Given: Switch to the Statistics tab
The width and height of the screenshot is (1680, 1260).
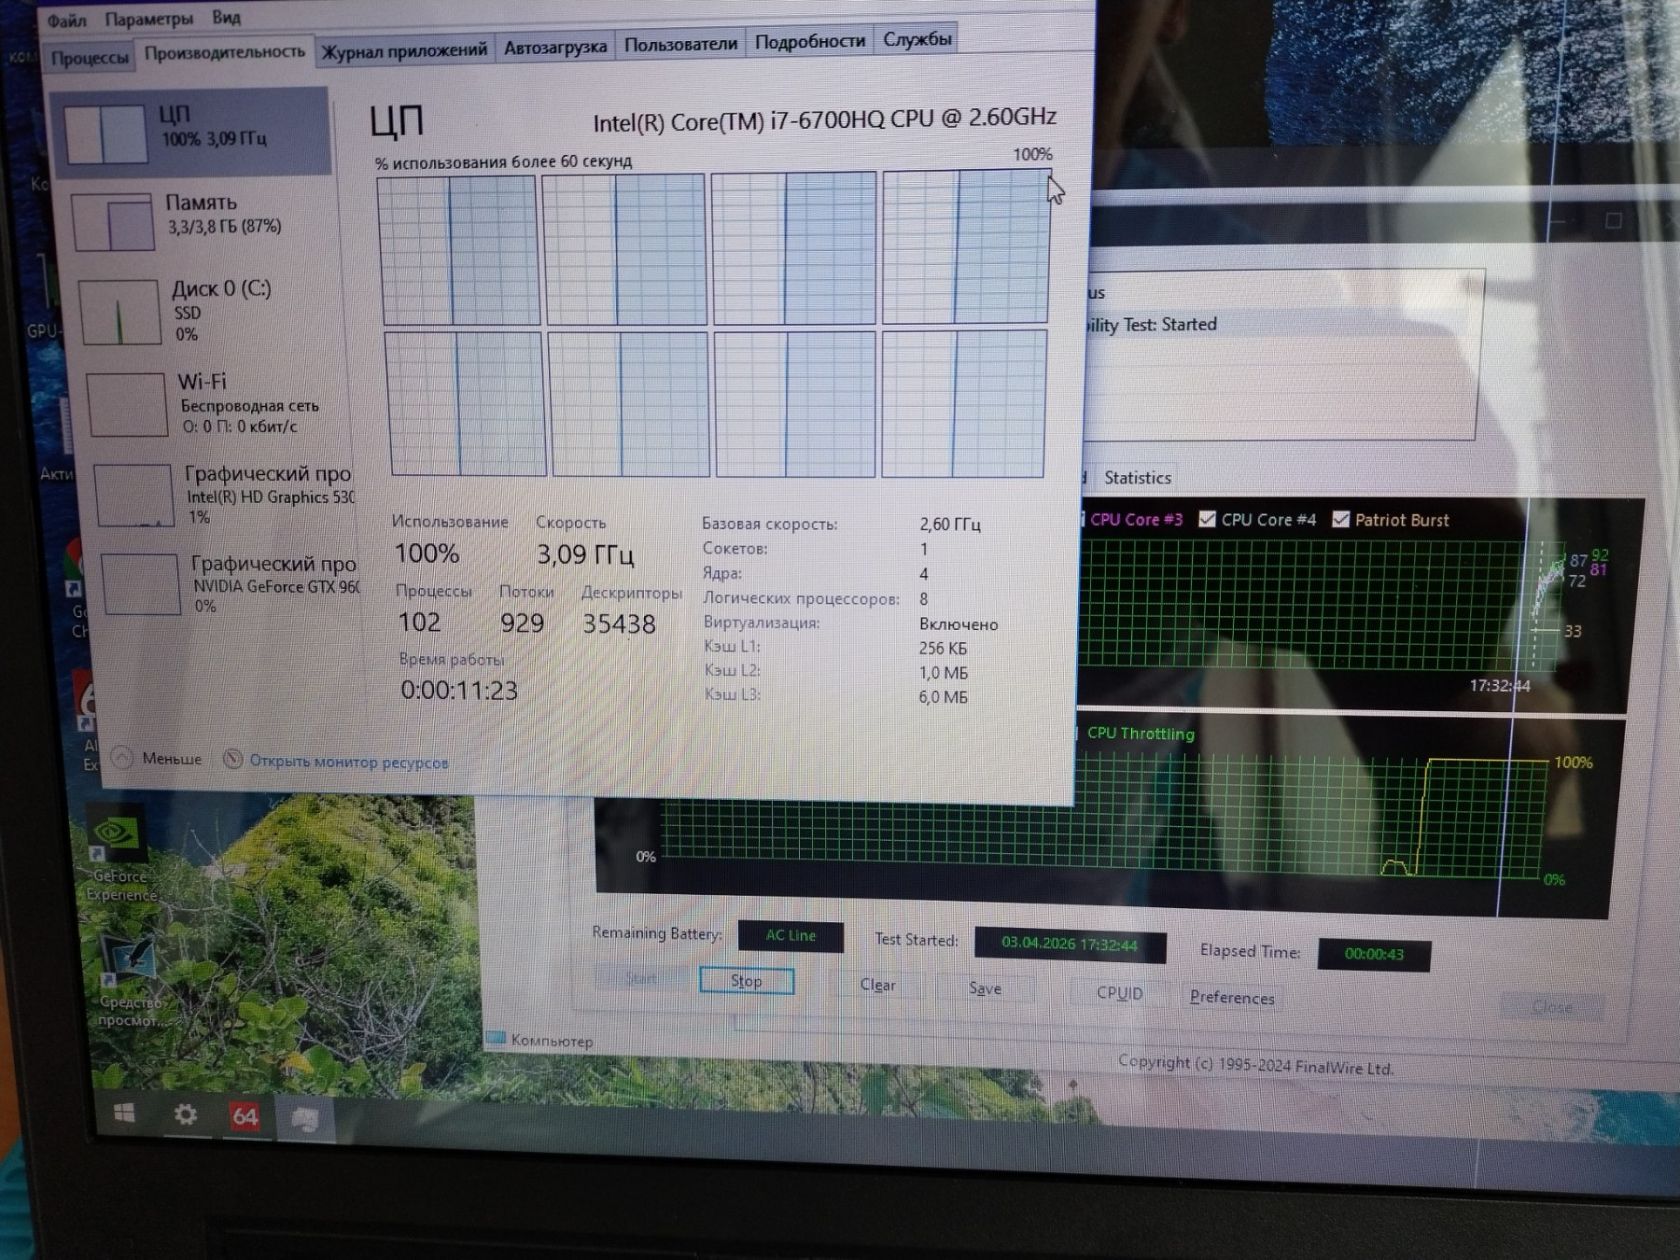Looking at the screenshot, I should [x=1137, y=478].
